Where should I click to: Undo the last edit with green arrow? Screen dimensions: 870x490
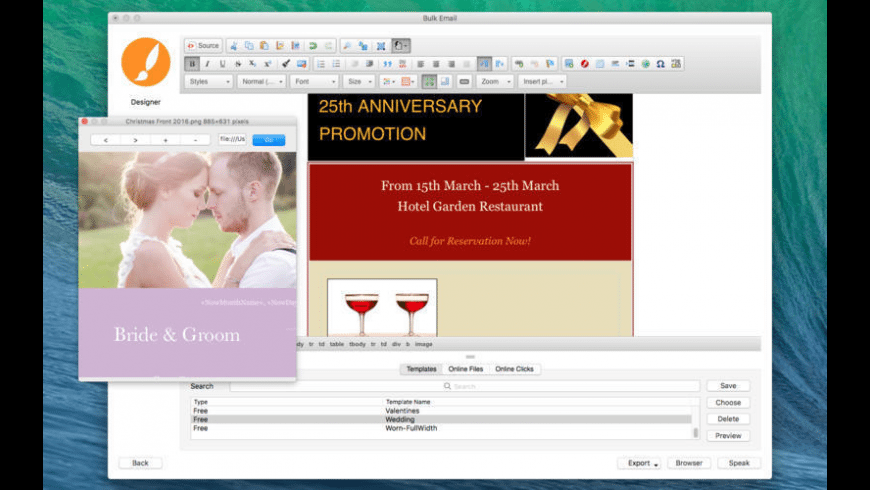pyautogui.click(x=313, y=46)
